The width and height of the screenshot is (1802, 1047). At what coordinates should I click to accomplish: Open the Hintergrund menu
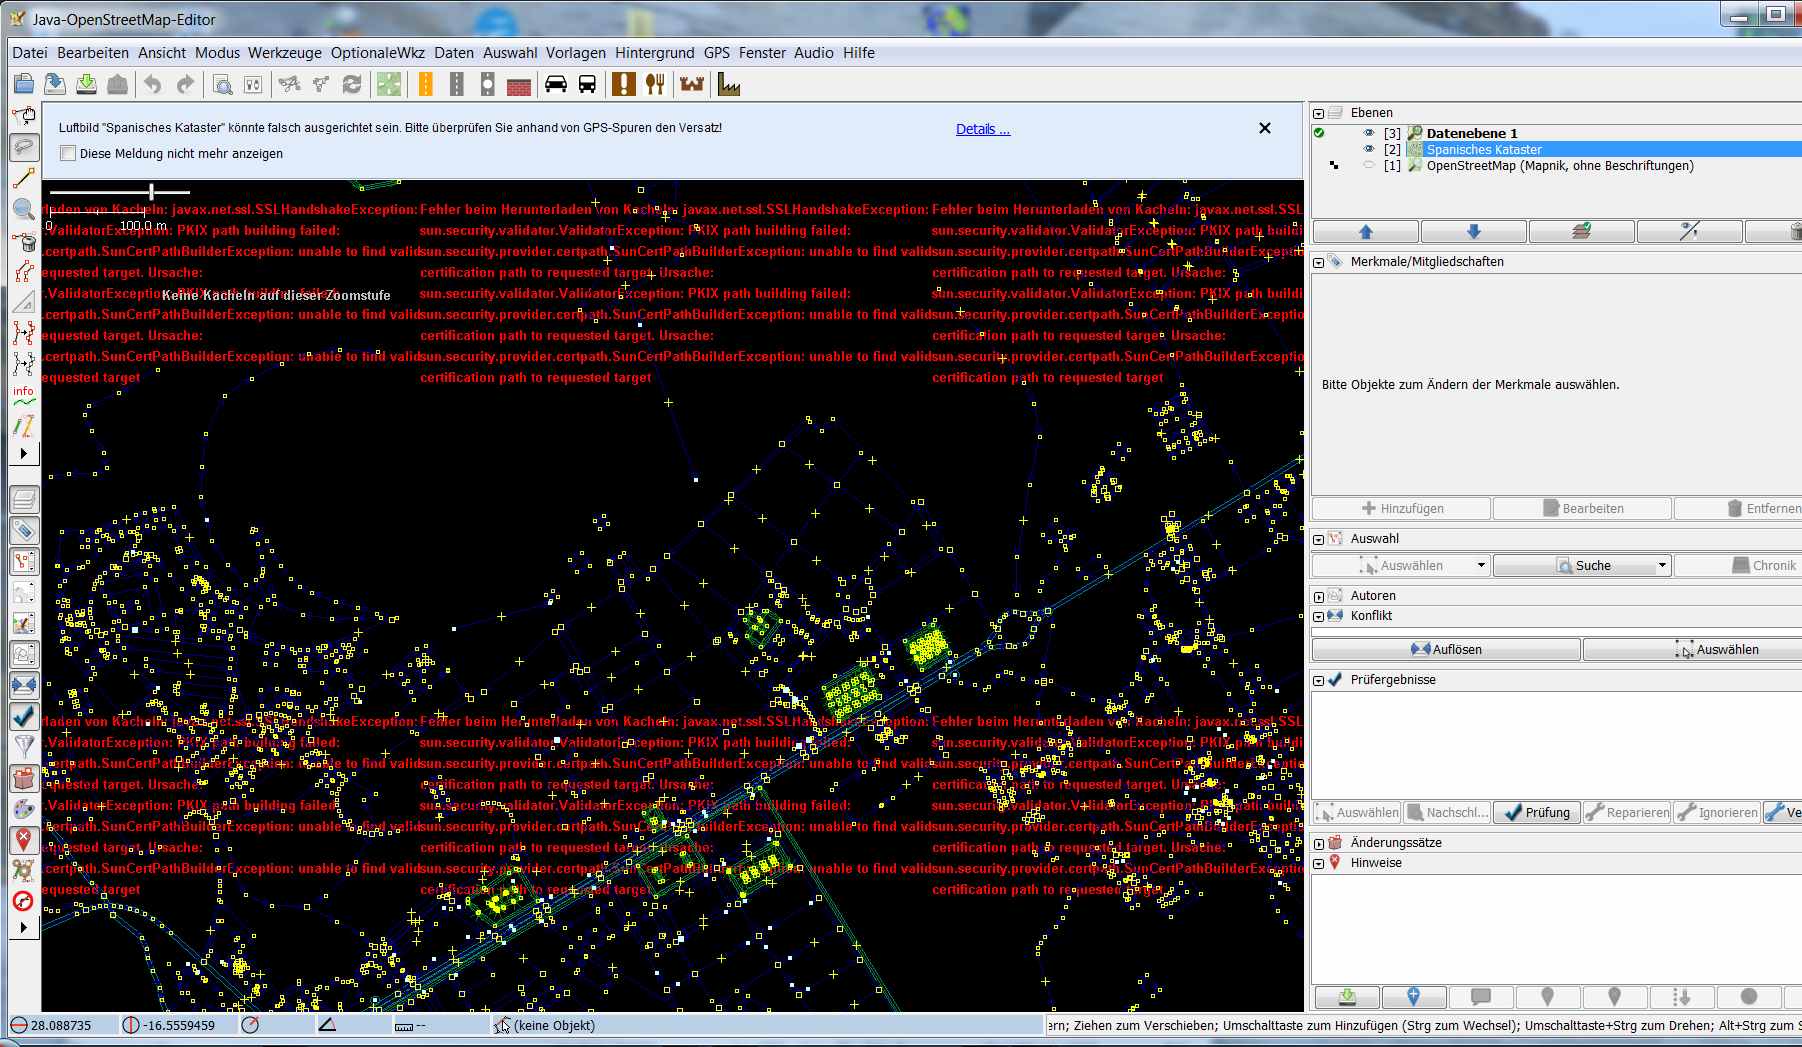click(655, 53)
